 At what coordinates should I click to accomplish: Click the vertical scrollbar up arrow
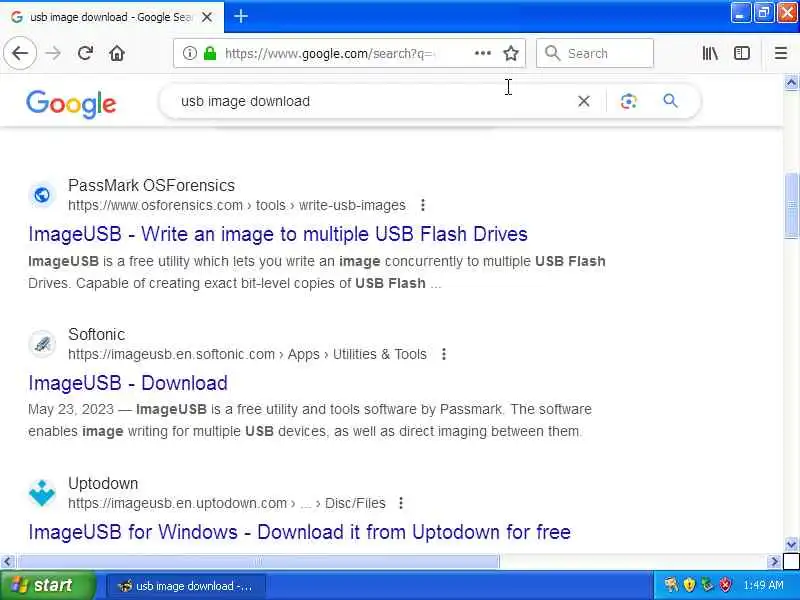[x=791, y=82]
